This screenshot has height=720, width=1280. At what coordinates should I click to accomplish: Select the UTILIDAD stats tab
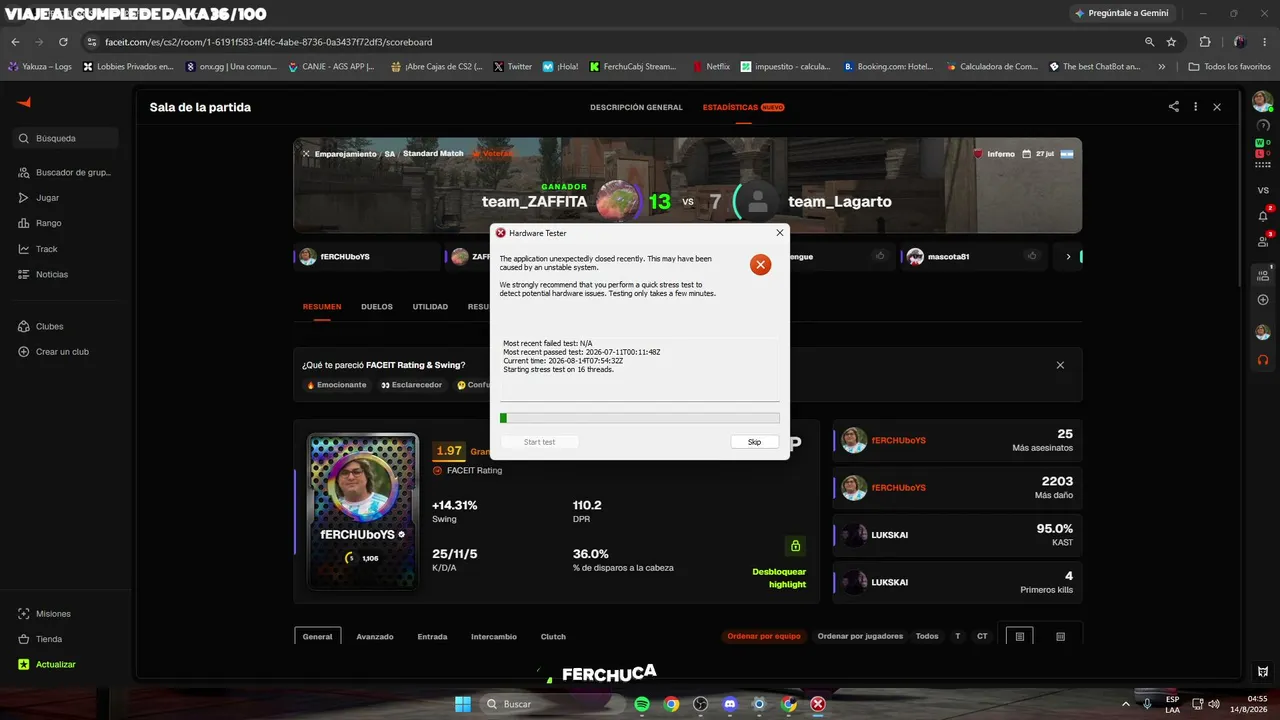430,307
